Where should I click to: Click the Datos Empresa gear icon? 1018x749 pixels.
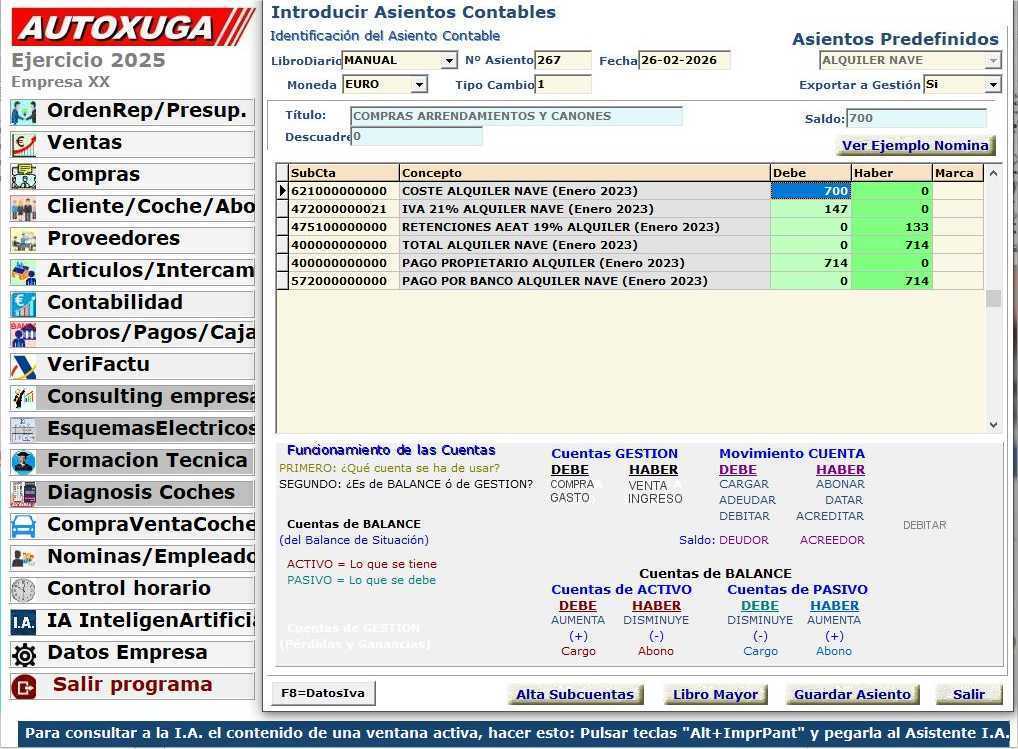click(23, 654)
